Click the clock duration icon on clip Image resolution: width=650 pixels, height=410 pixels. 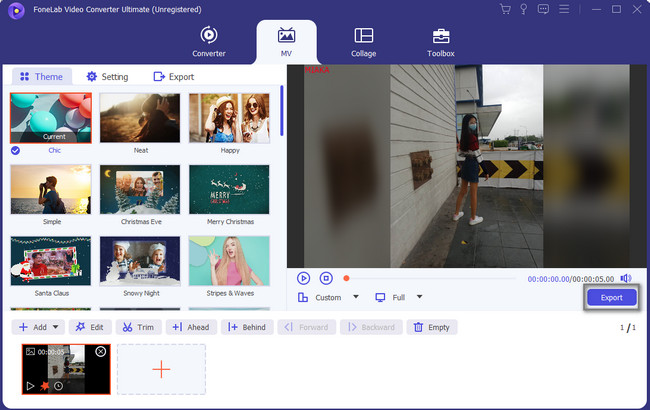click(58, 385)
